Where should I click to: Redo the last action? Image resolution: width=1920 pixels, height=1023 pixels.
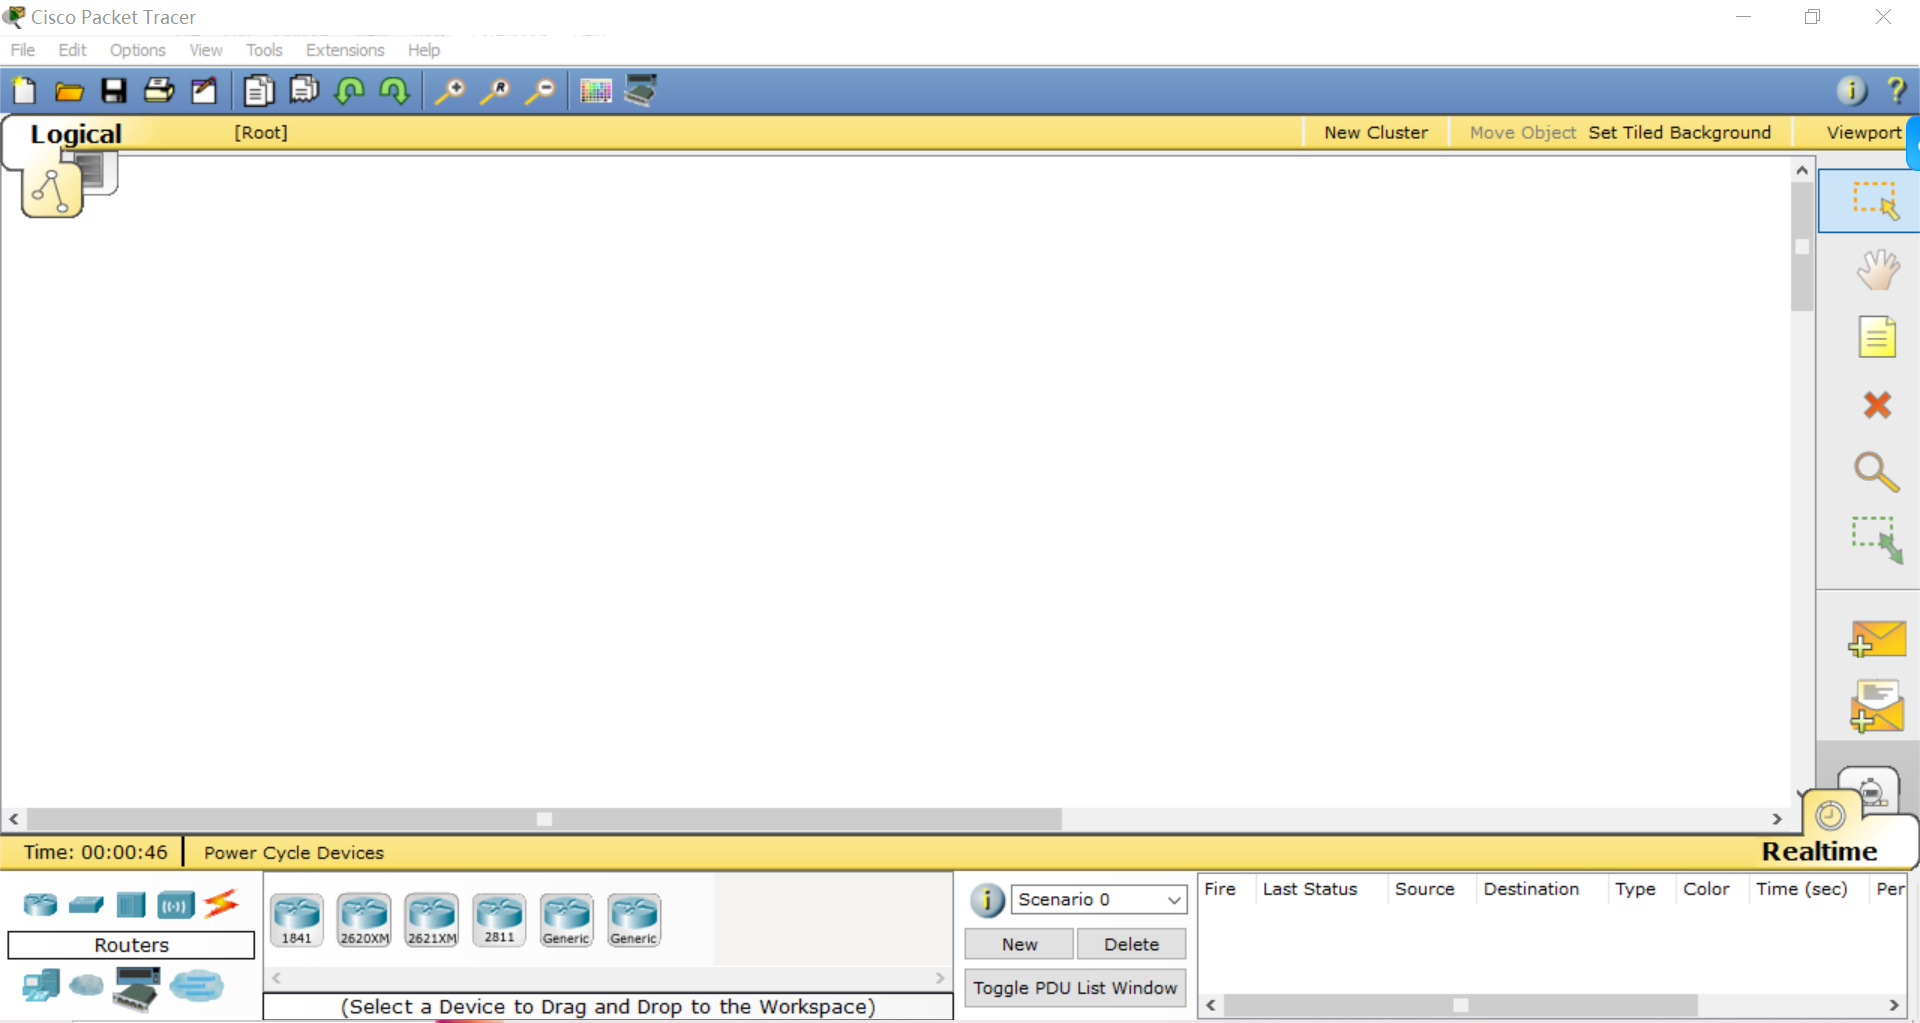click(x=394, y=91)
